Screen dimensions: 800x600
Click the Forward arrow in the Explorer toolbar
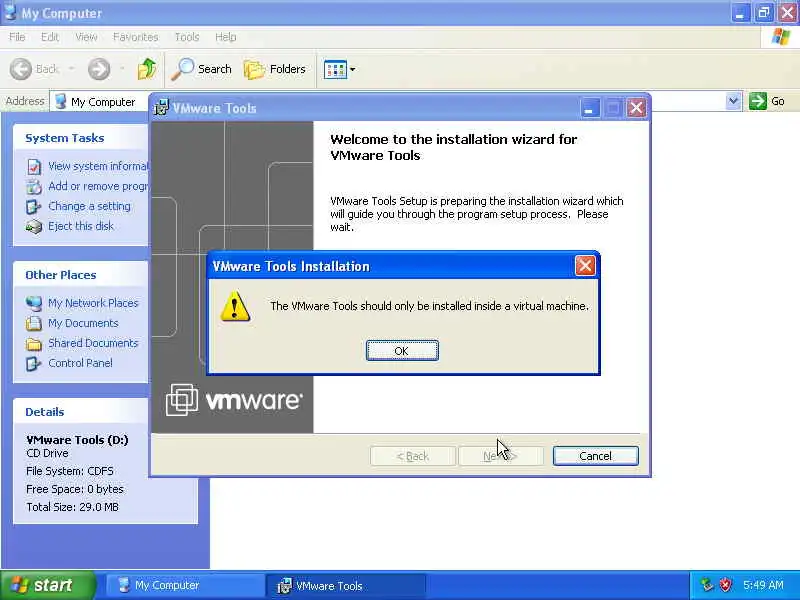(x=99, y=69)
